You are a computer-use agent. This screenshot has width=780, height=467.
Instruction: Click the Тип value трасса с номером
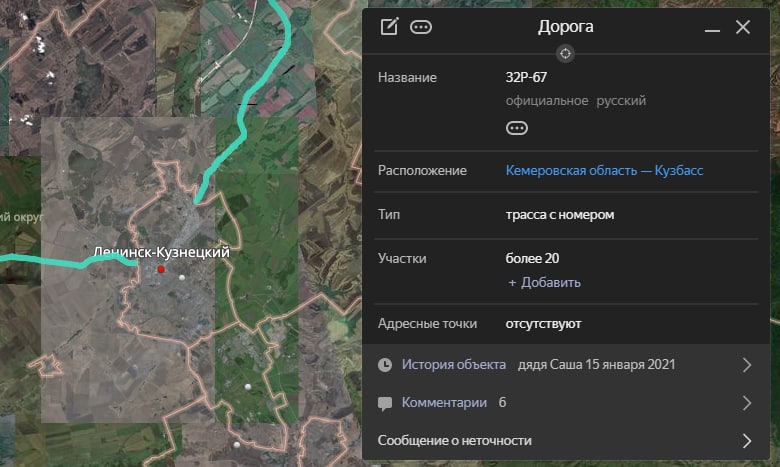(x=560, y=215)
